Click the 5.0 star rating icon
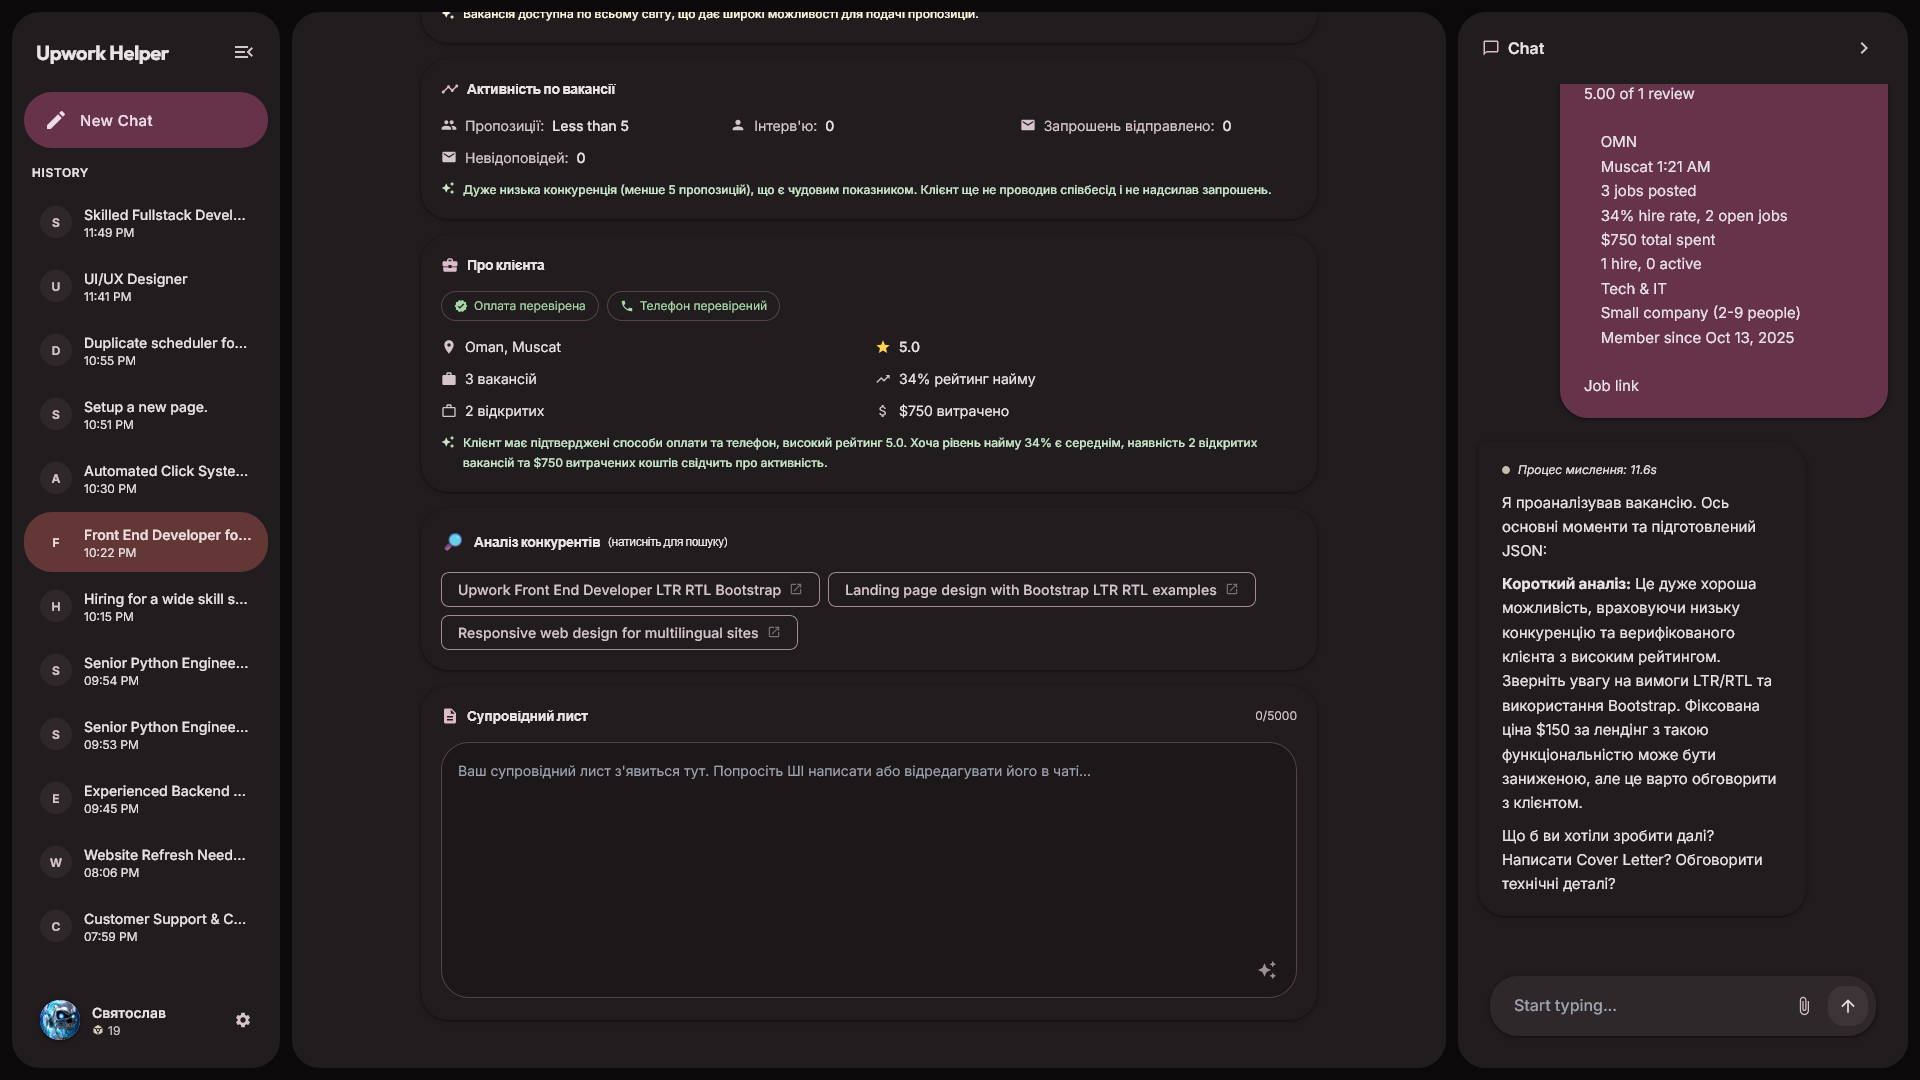Image resolution: width=1920 pixels, height=1080 pixels. tap(882, 347)
